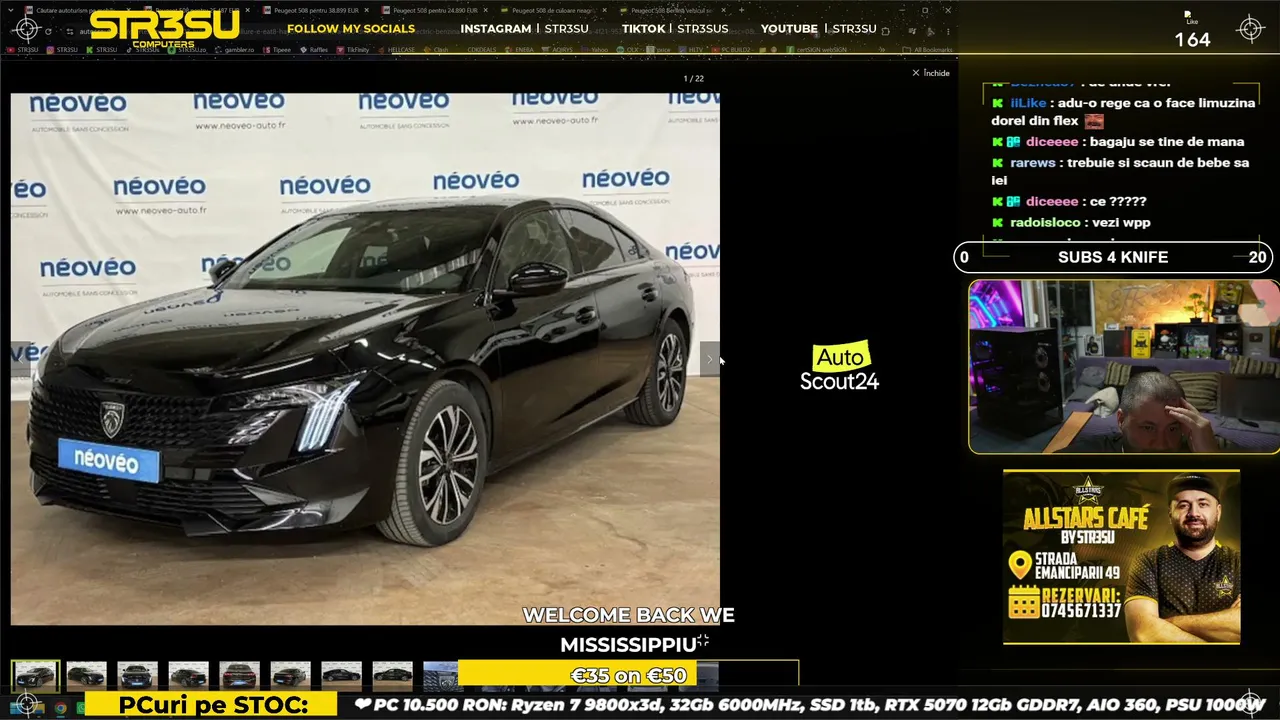Viewport: 1280px width, 720px height.
Task: Show the next car photo in gallery
Action: click(x=710, y=359)
